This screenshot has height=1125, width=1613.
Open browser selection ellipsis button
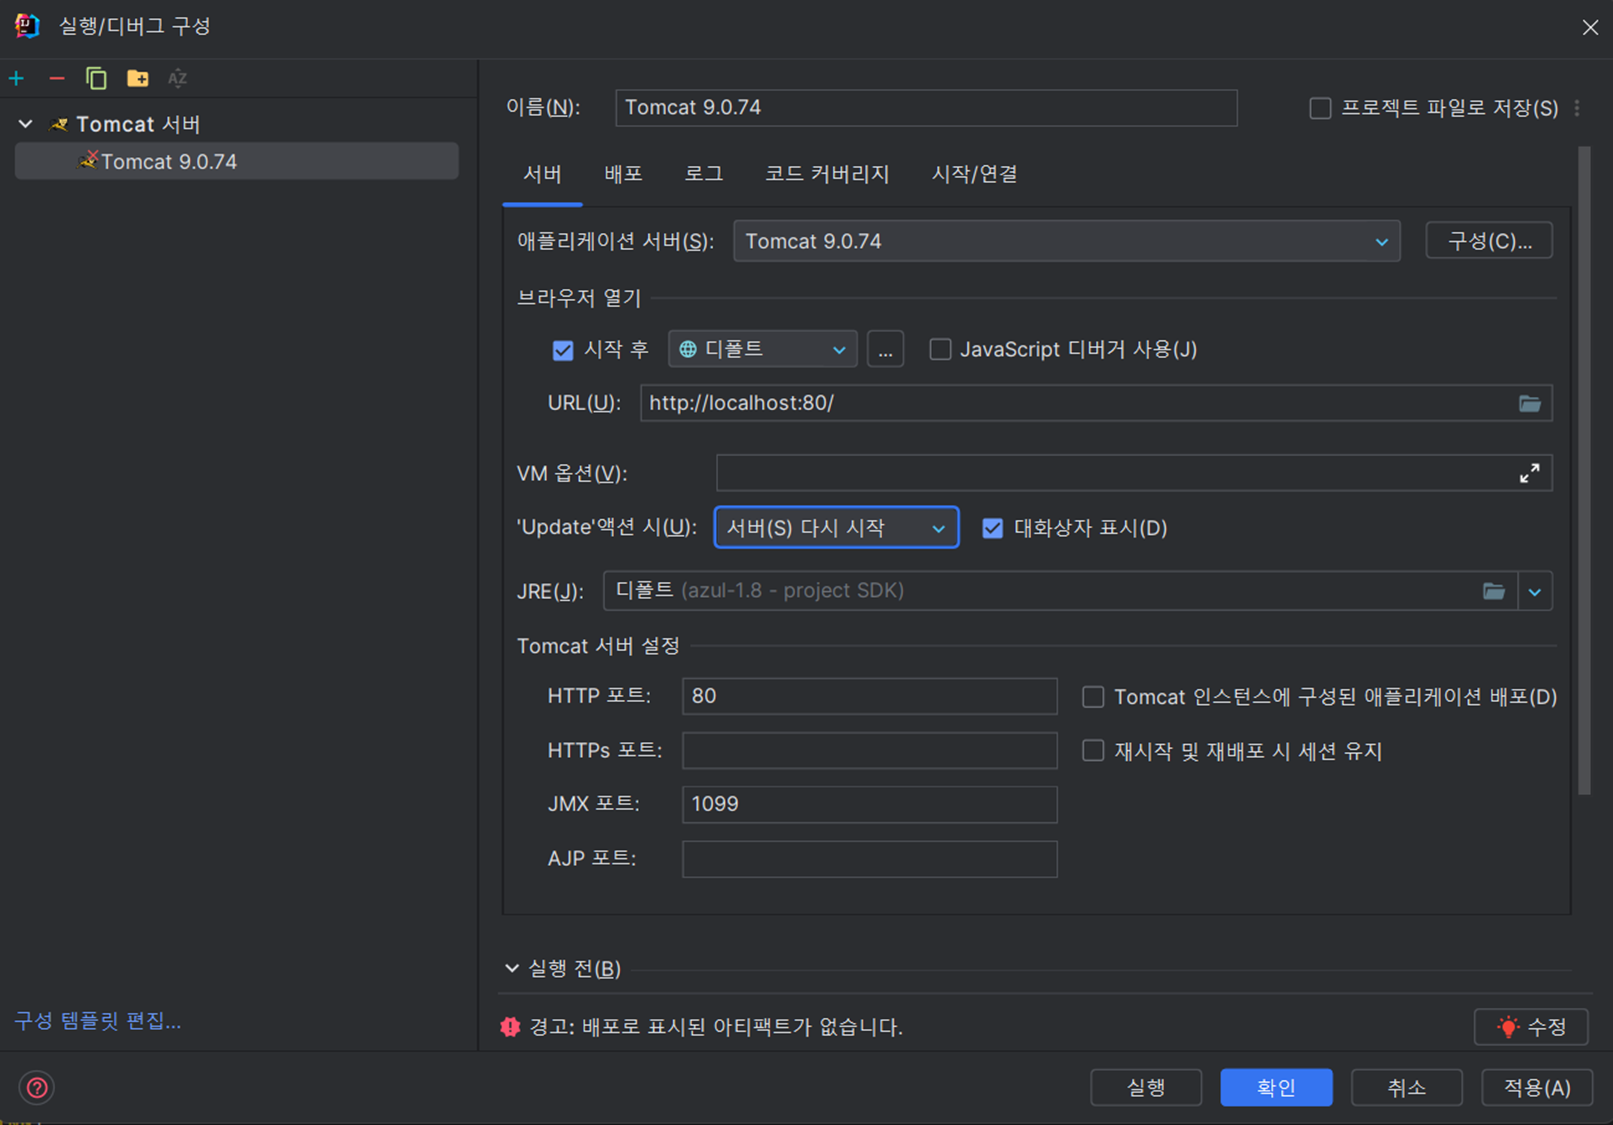pos(885,349)
